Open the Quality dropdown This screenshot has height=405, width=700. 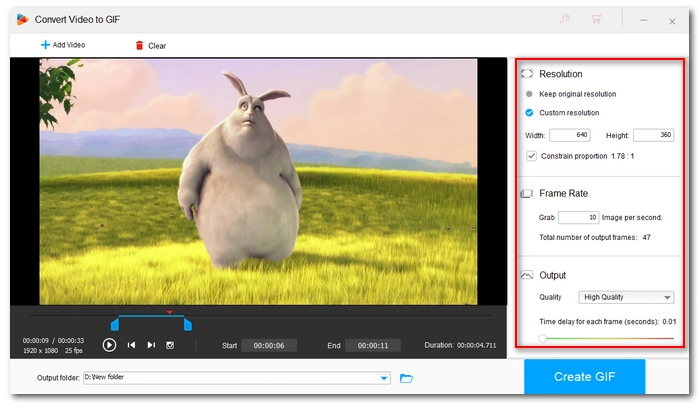click(x=626, y=297)
